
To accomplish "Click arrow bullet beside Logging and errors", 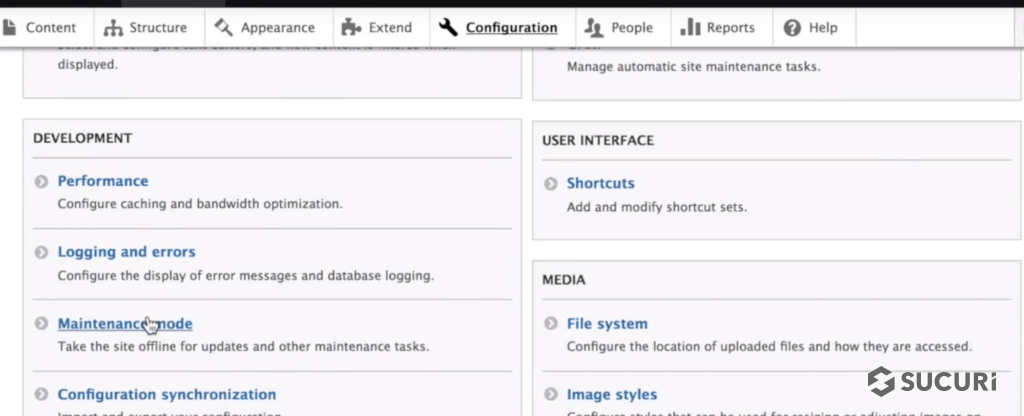I will click(41, 253).
